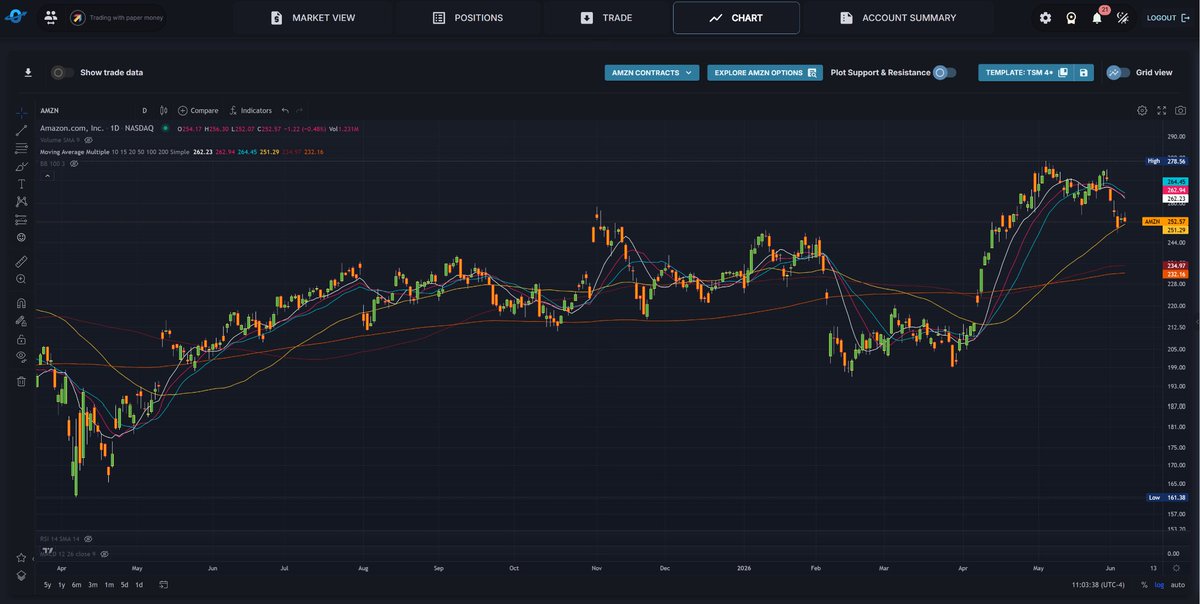1200x604 pixels.
Task: Open the timezone menu 11:03:38 (UTC-4)
Action: tap(1097, 585)
